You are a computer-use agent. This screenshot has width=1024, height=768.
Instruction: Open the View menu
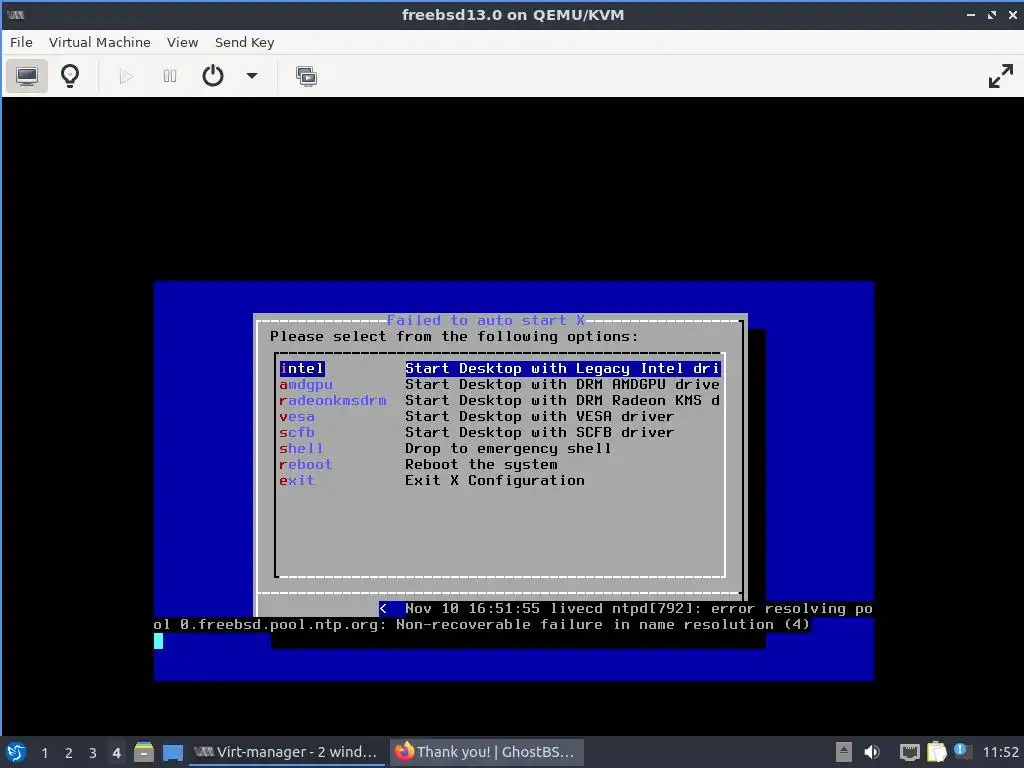[182, 42]
